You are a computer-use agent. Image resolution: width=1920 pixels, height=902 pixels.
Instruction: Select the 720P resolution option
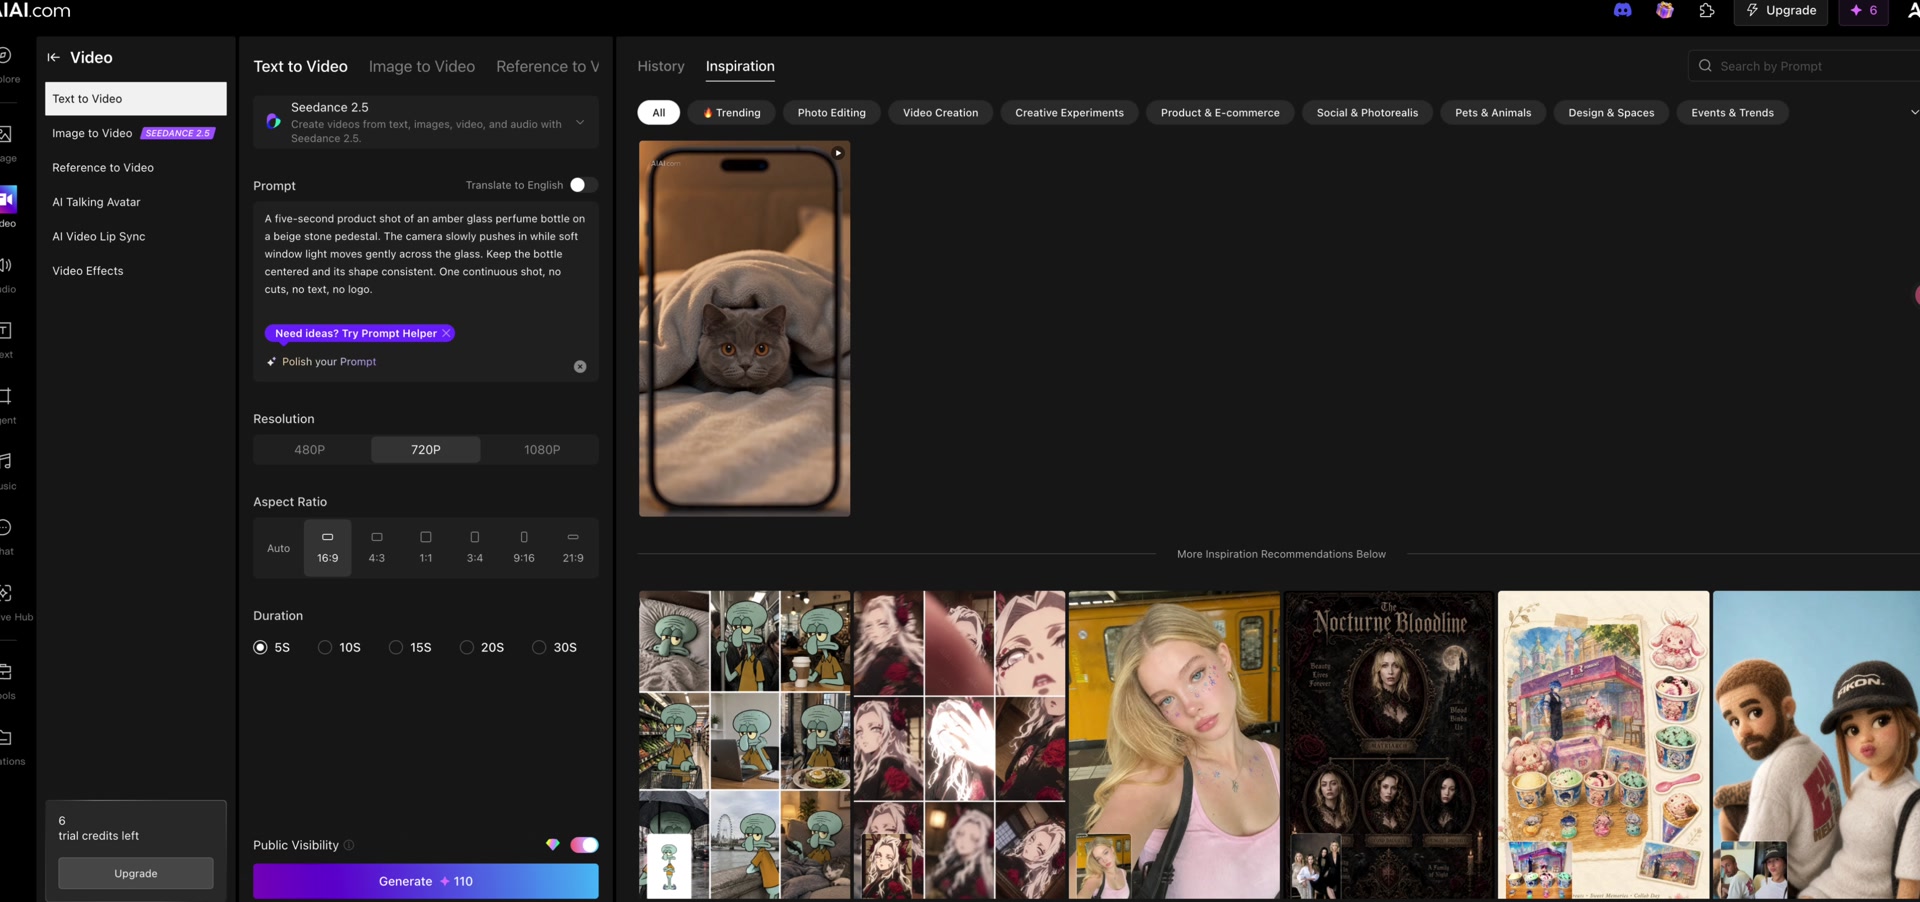(426, 450)
